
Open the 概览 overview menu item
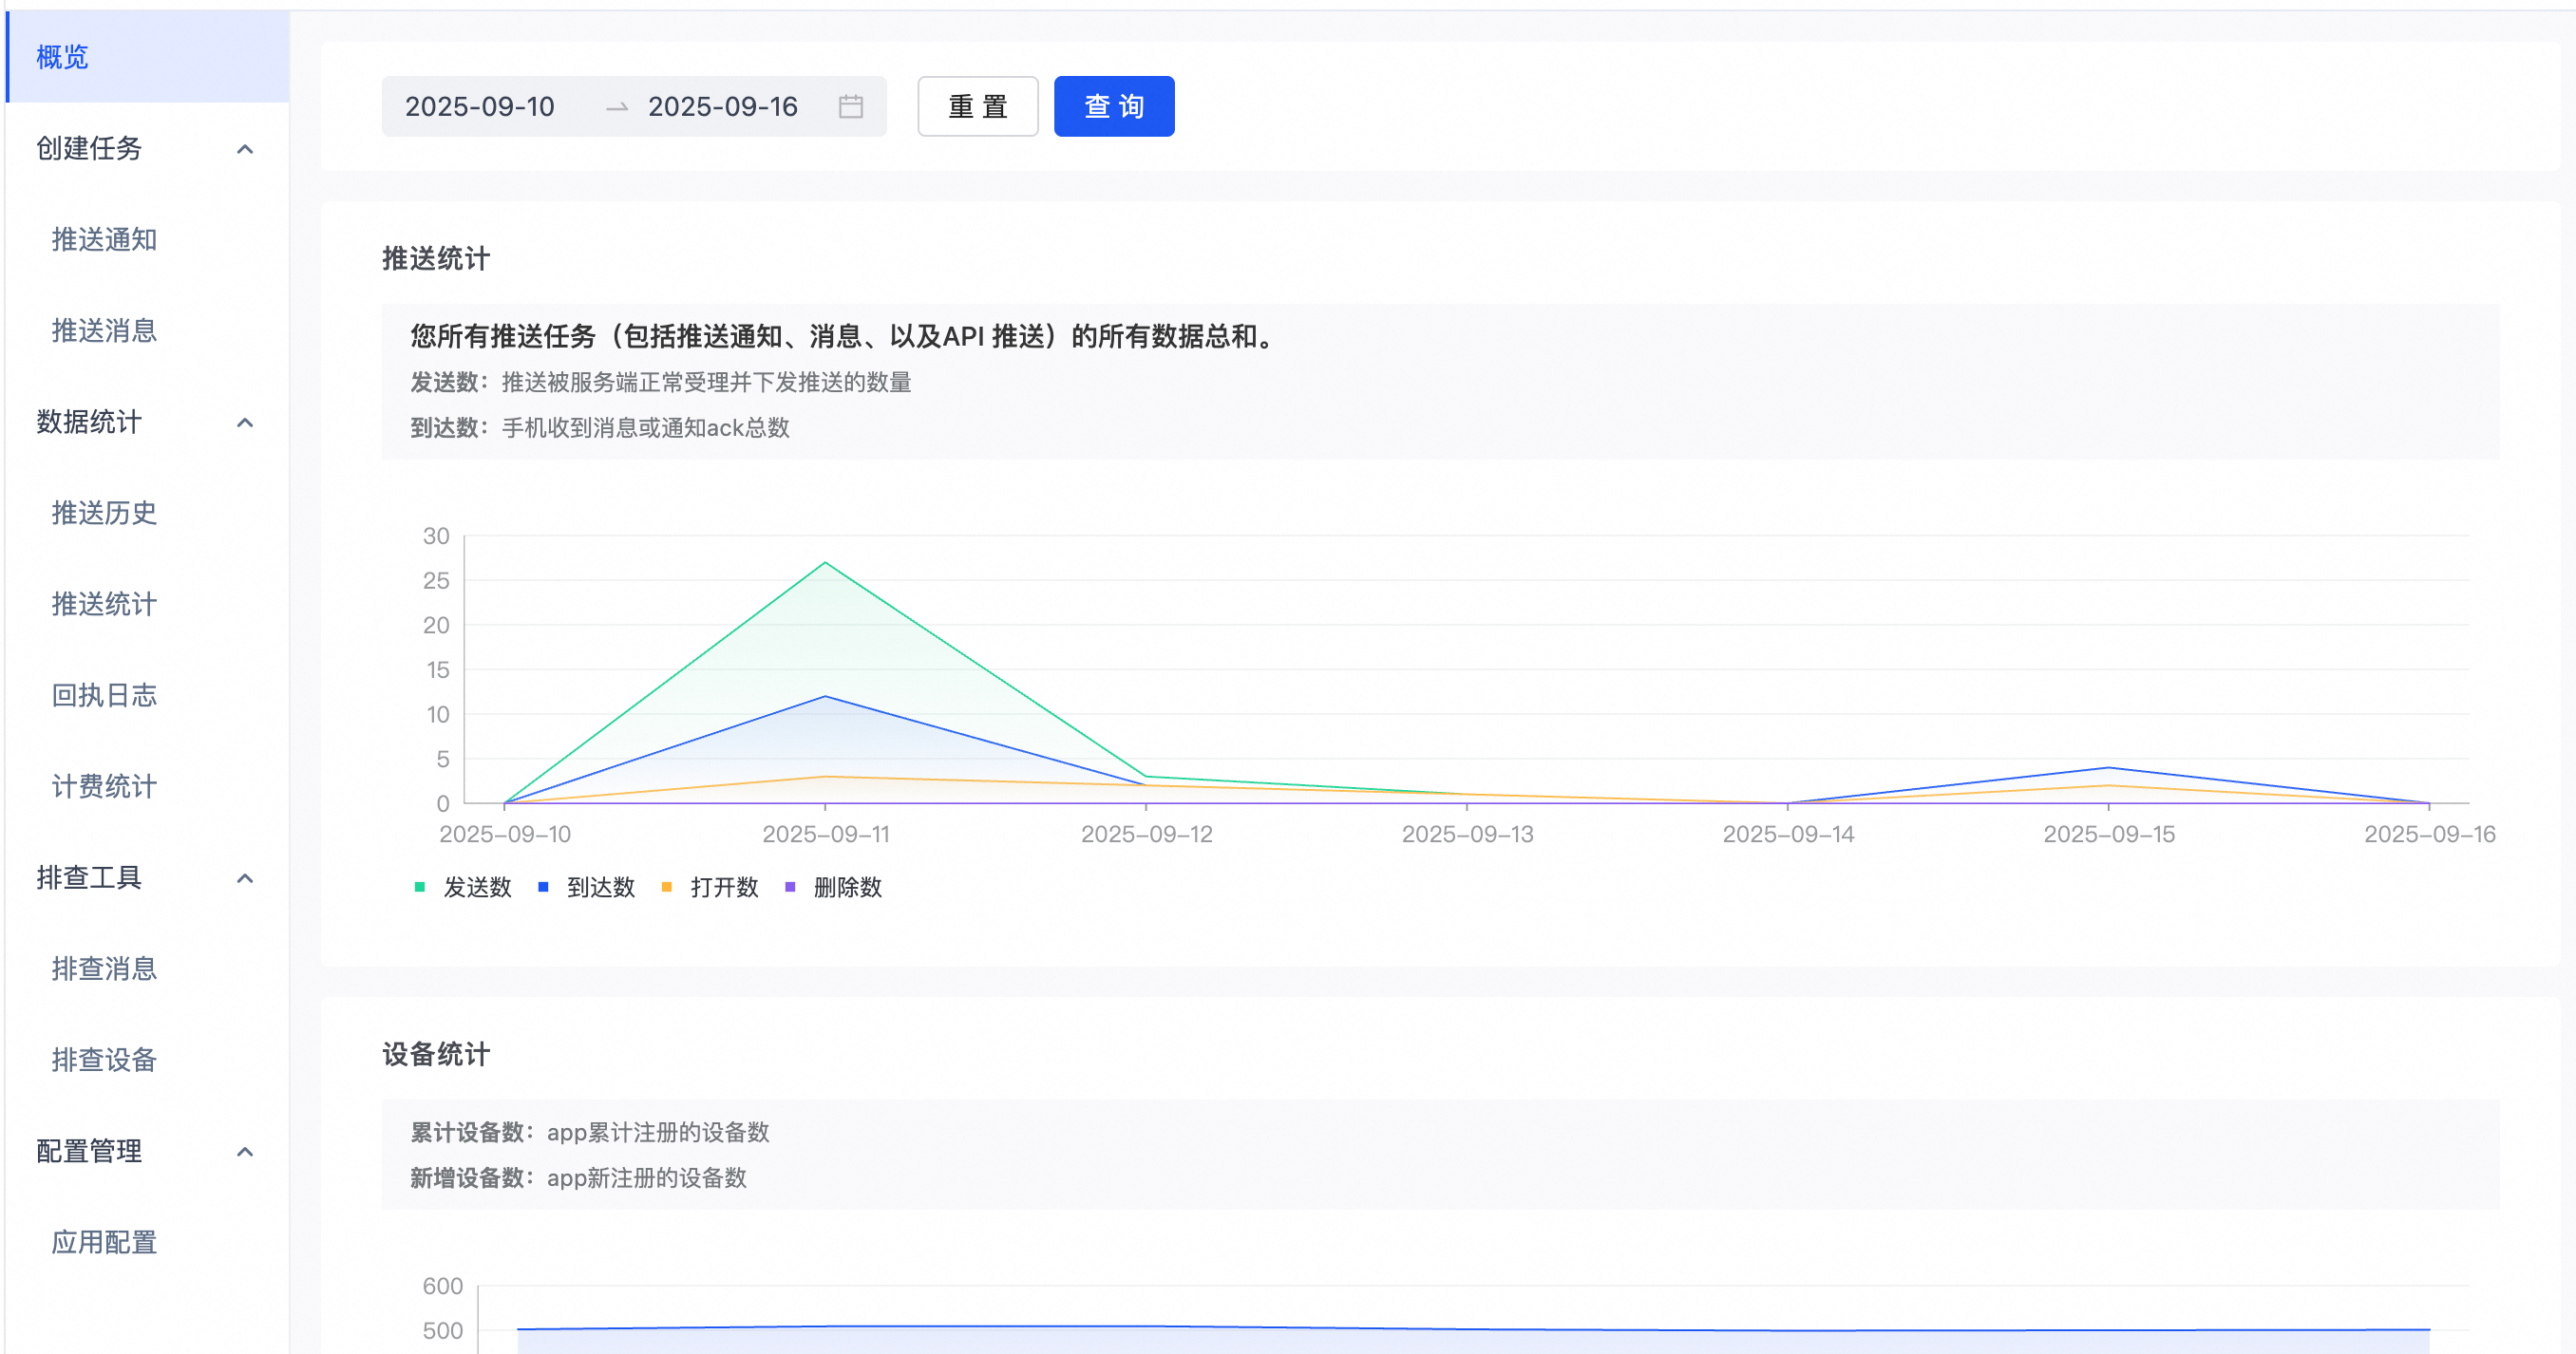62,57
